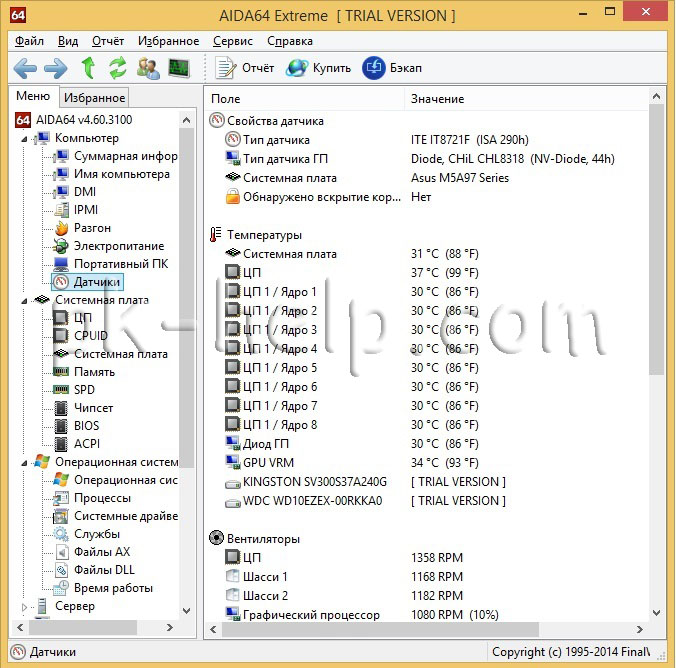Open the SPD tree item
Image resolution: width=676 pixels, height=668 pixels.
point(74,390)
